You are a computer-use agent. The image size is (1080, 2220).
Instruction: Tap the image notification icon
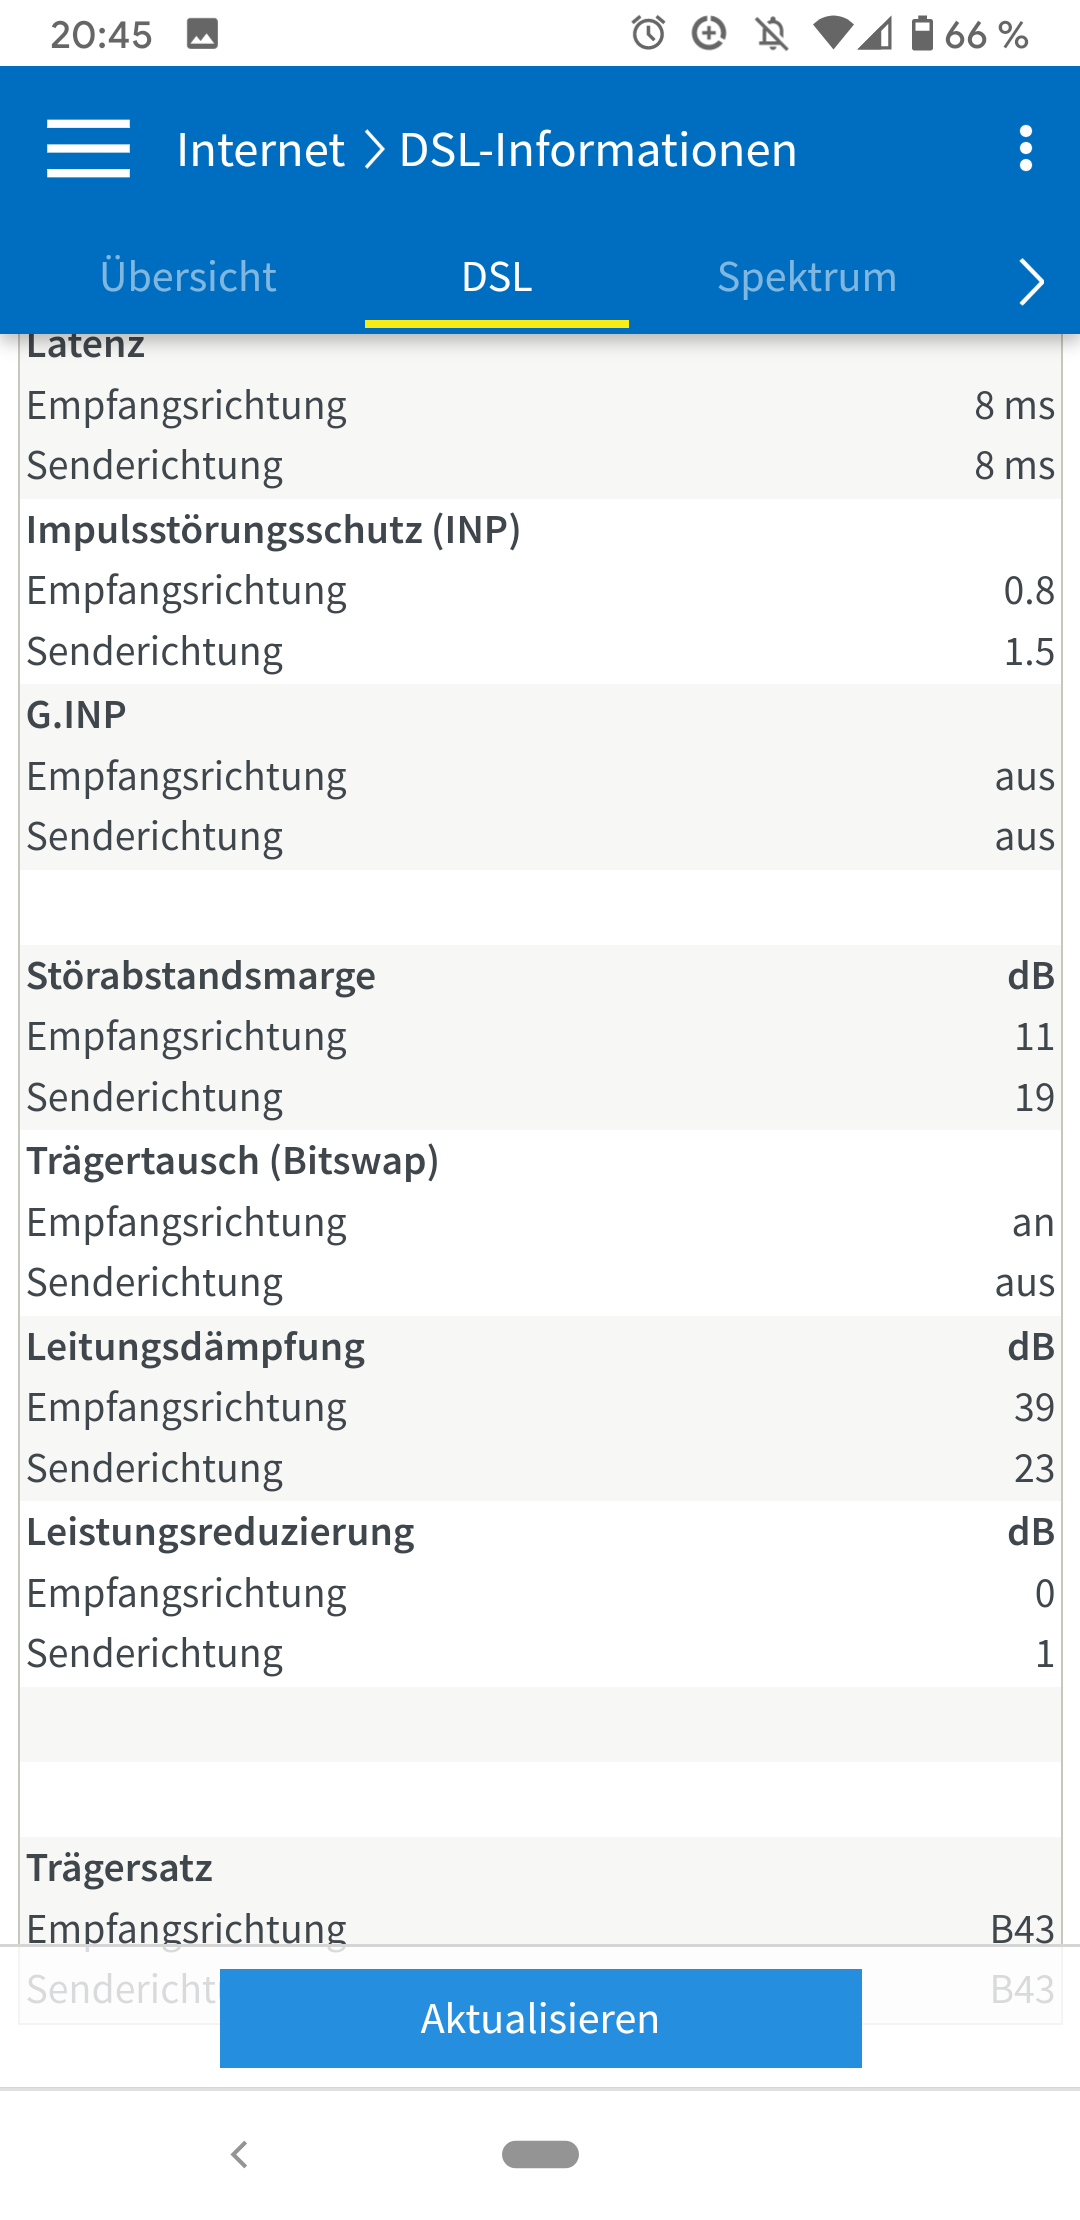point(202,35)
